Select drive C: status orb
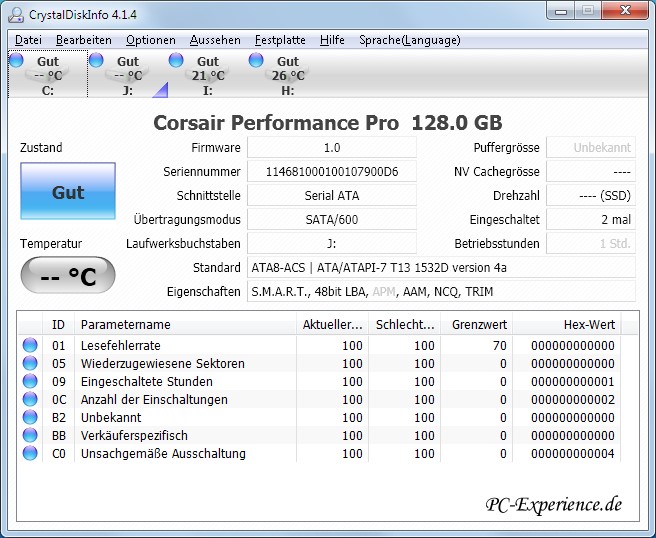This screenshot has height=538, width=656. click(16, 61)
